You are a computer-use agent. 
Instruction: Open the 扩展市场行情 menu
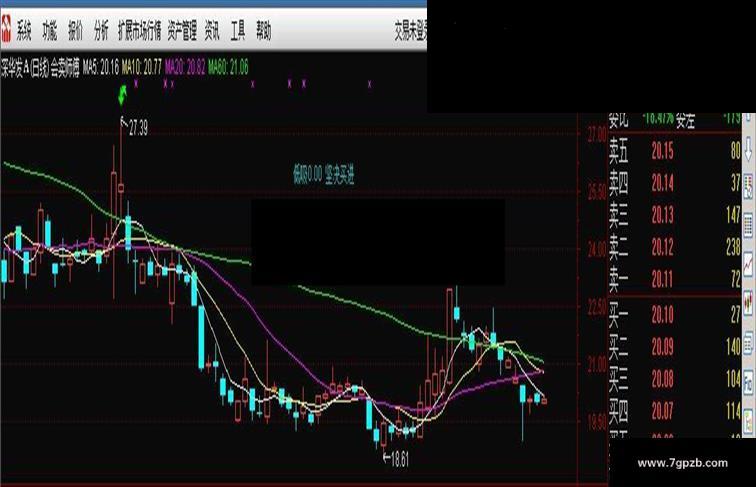click(x=140, y=31)
